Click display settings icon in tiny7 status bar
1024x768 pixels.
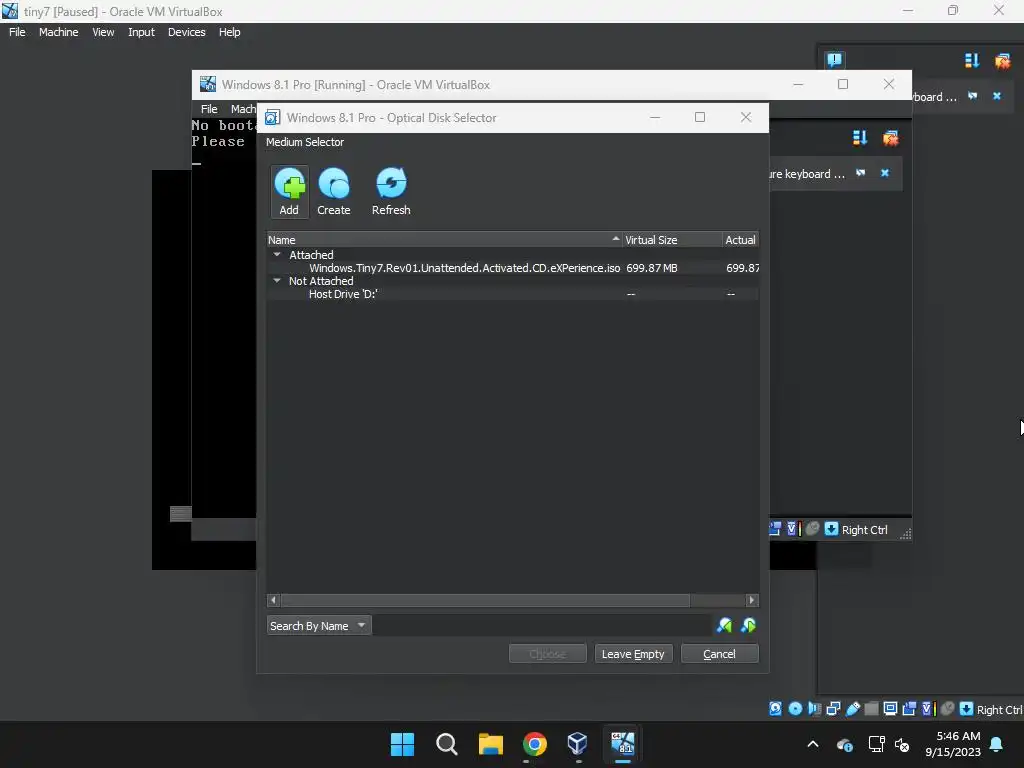tap(890, 709)
